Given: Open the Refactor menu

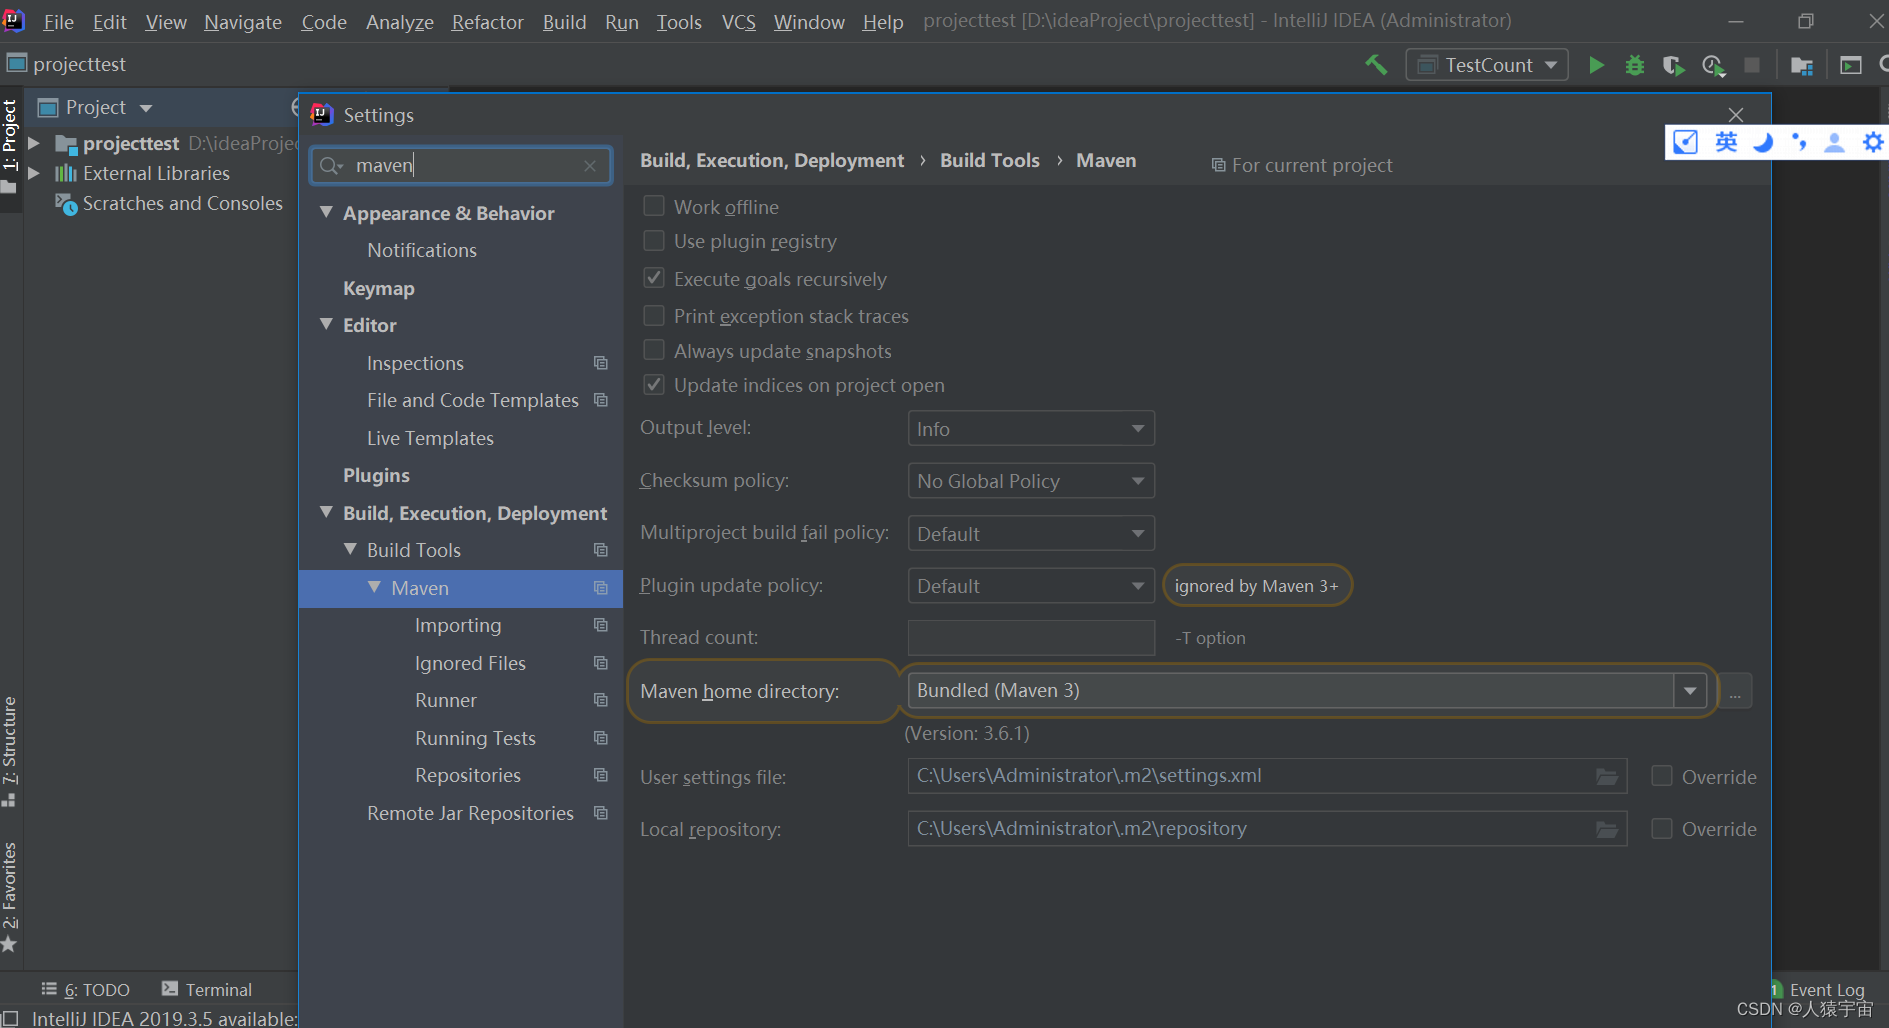Looking at the screenshot, I should (487, 22).
